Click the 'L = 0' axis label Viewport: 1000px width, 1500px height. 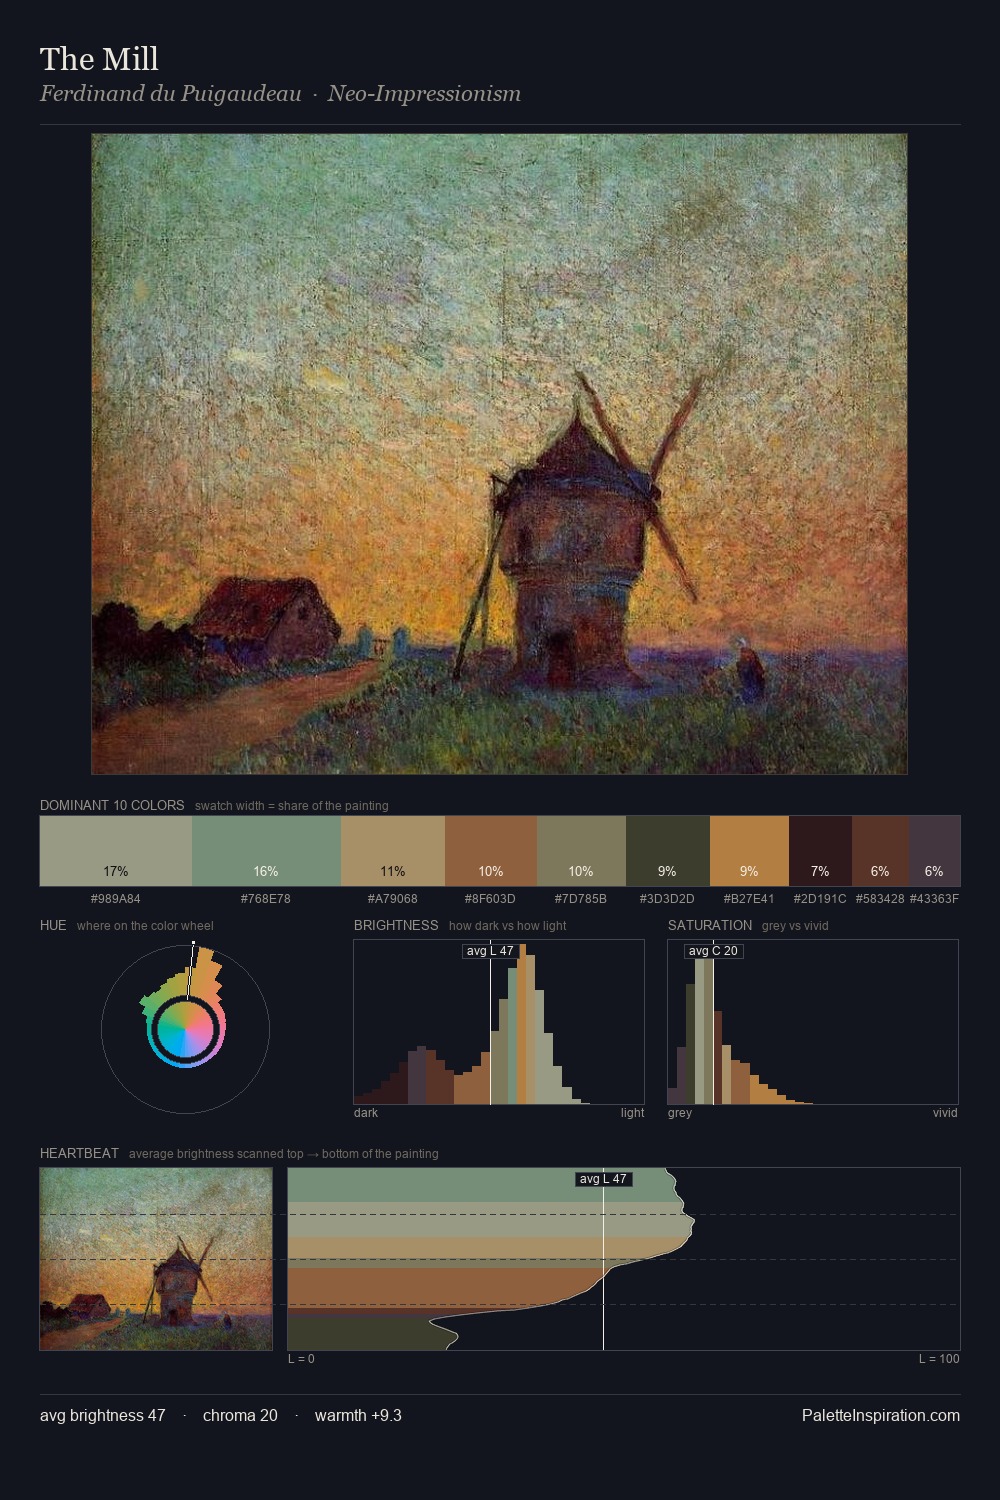click(301, 1359)
